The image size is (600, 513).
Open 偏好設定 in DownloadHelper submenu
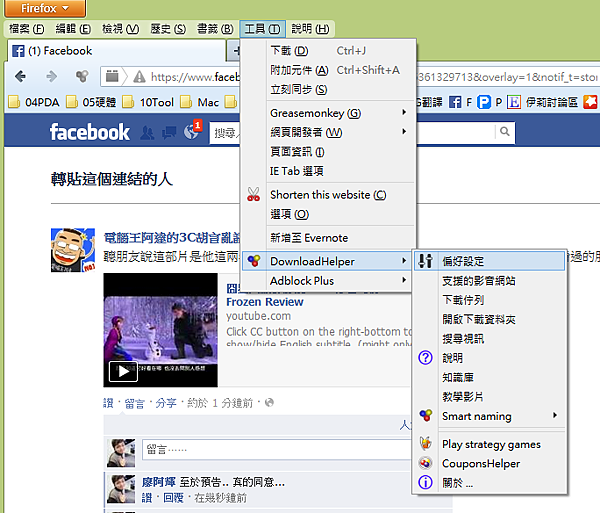(x=489, y=261)
